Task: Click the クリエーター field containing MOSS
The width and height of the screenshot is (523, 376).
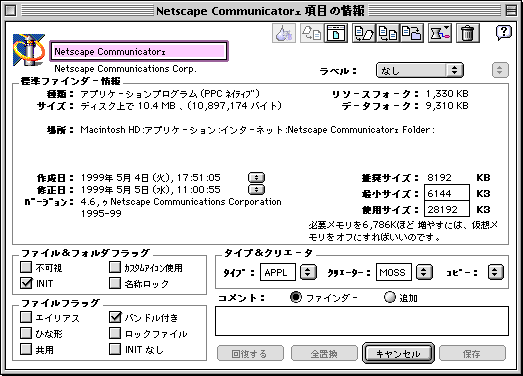Action: pos(394,272)
